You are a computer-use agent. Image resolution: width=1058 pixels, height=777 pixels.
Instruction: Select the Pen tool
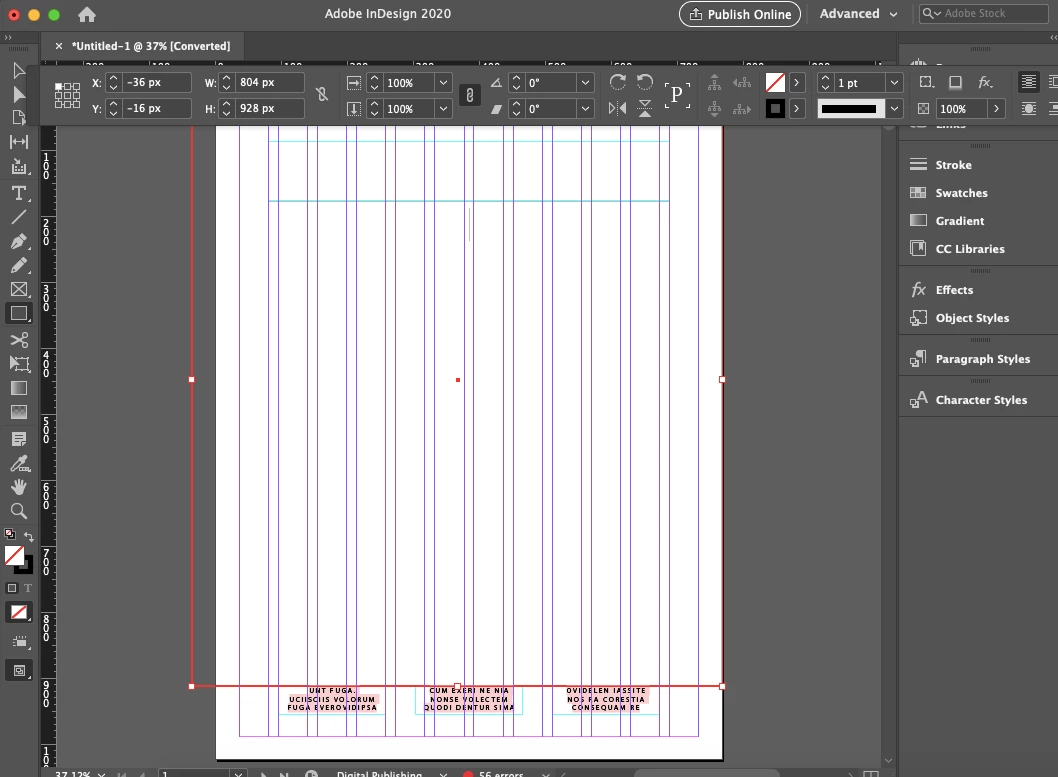(19, 241)
